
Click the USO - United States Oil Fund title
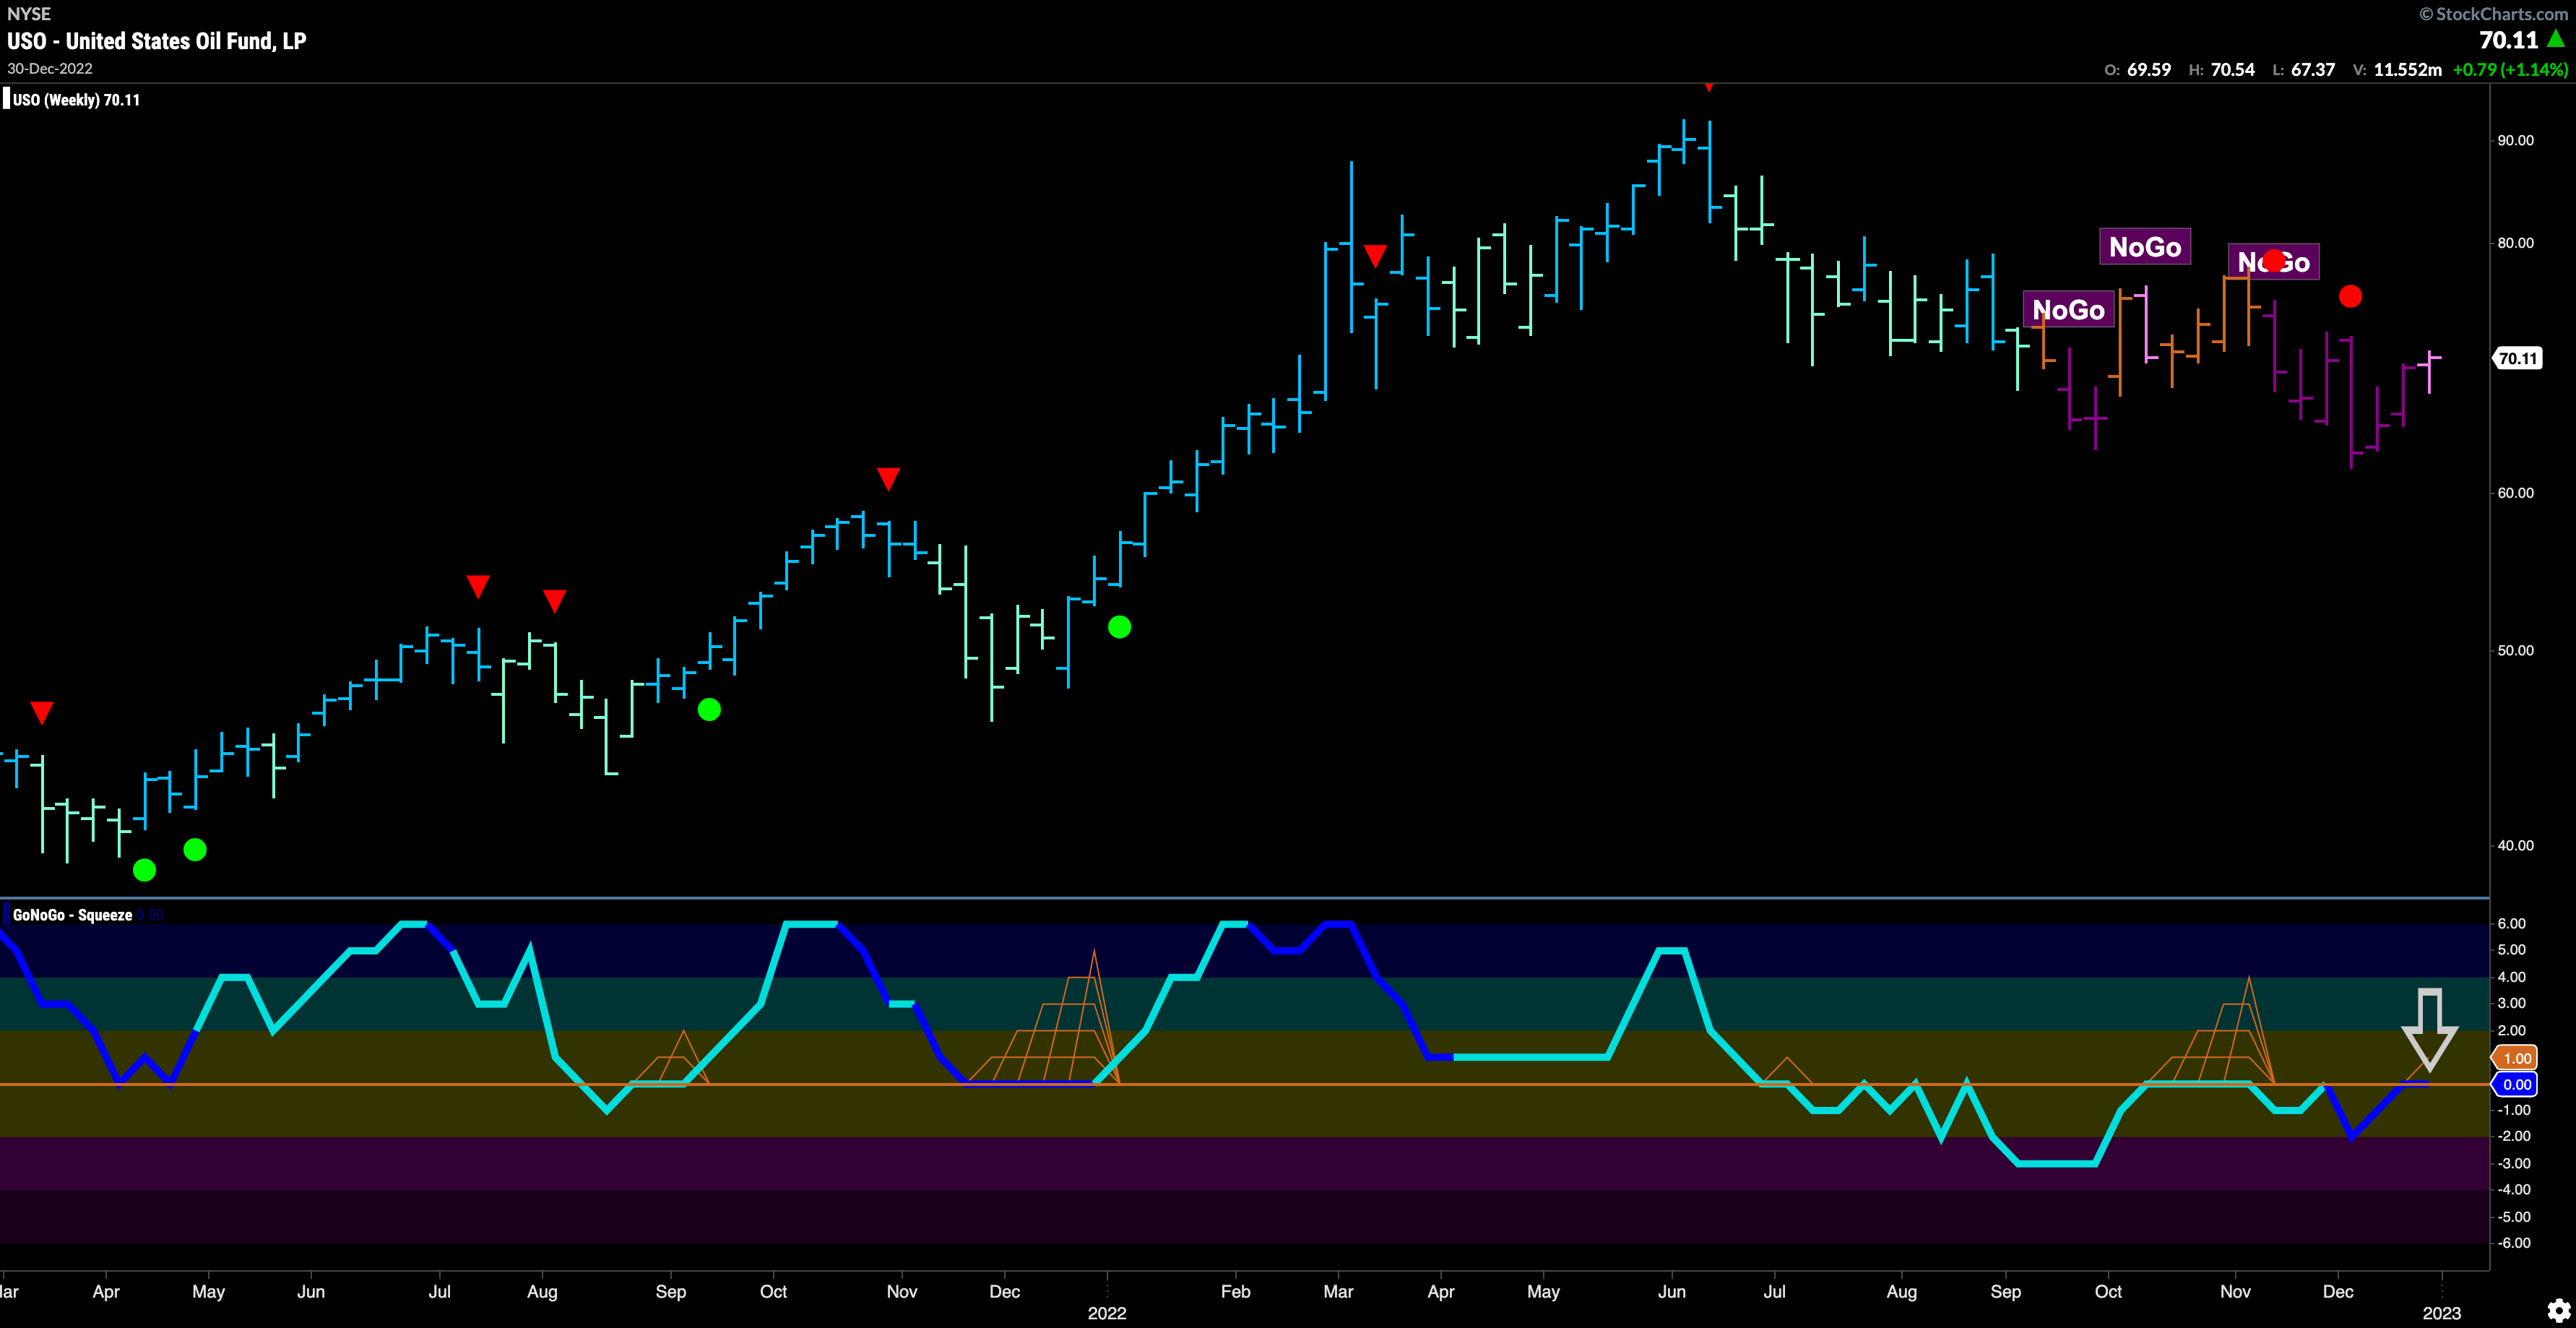(157, 41)
